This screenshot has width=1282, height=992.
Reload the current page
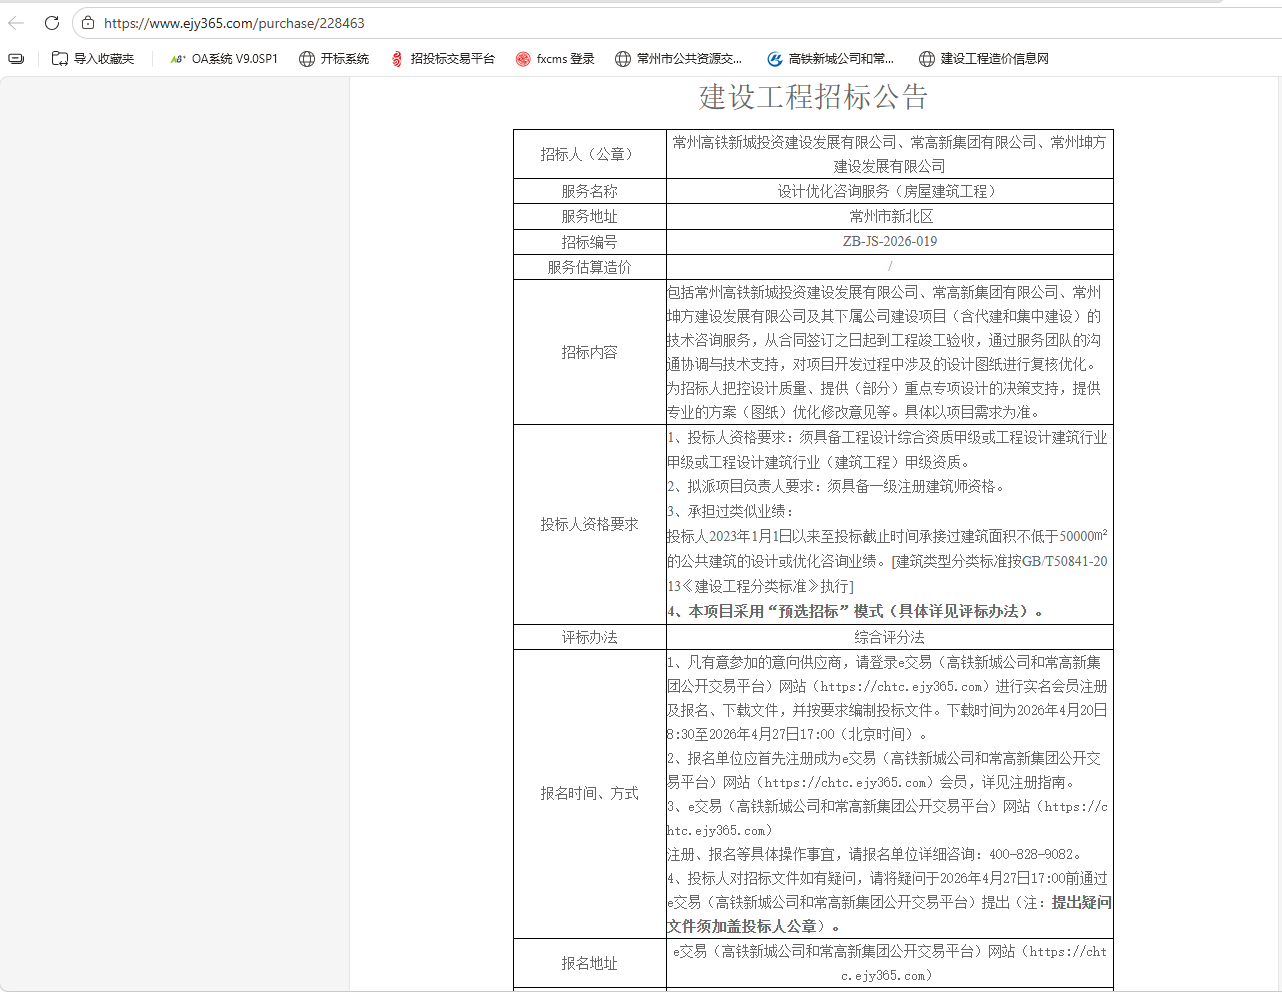pos(52,22)
